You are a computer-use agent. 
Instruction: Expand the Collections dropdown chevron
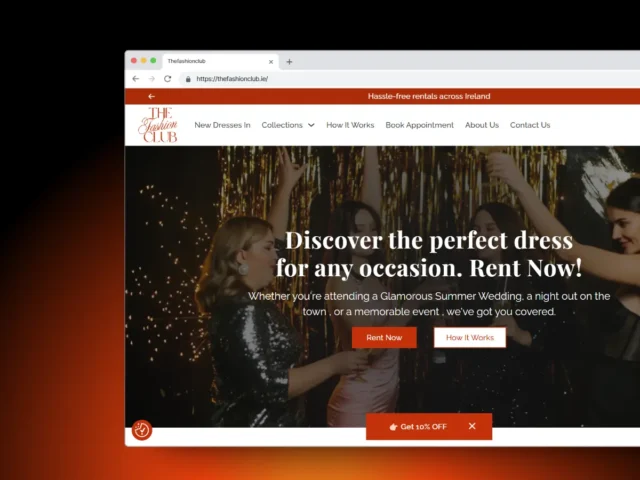(x=311, y=125)
